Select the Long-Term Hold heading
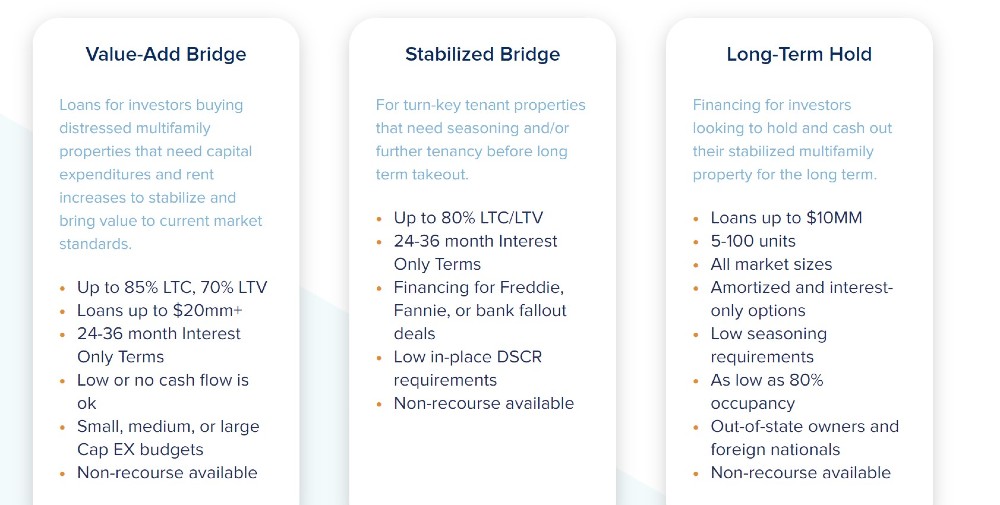1000x505 pixels. [799, 54]
